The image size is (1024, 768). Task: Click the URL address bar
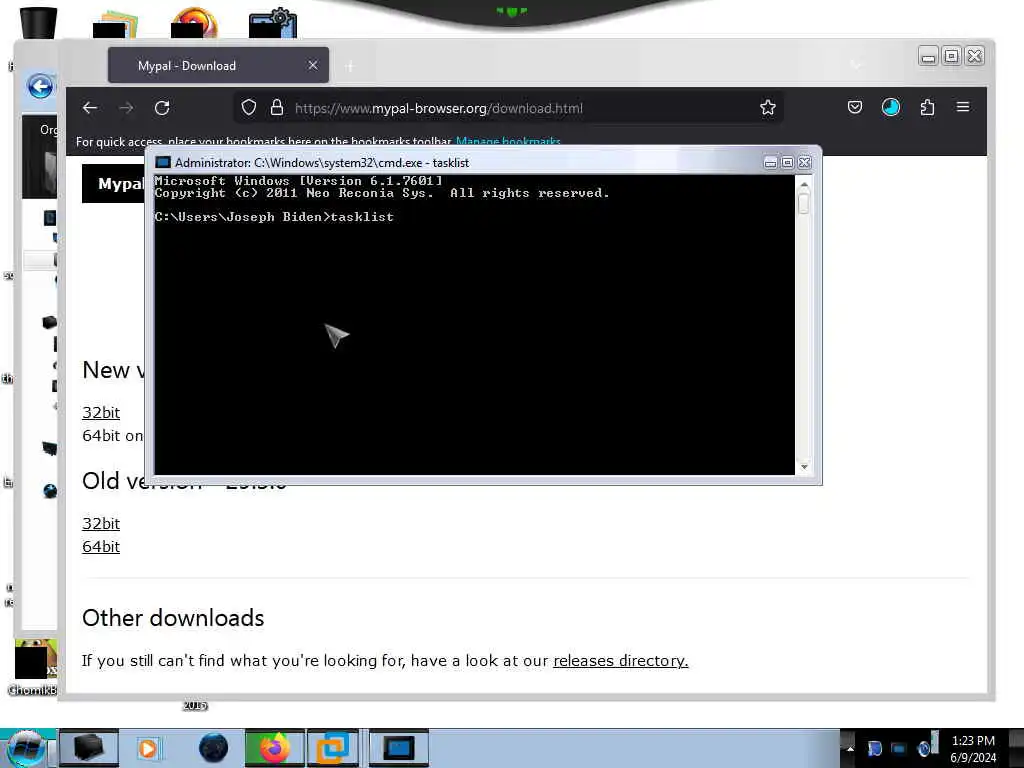508,108
